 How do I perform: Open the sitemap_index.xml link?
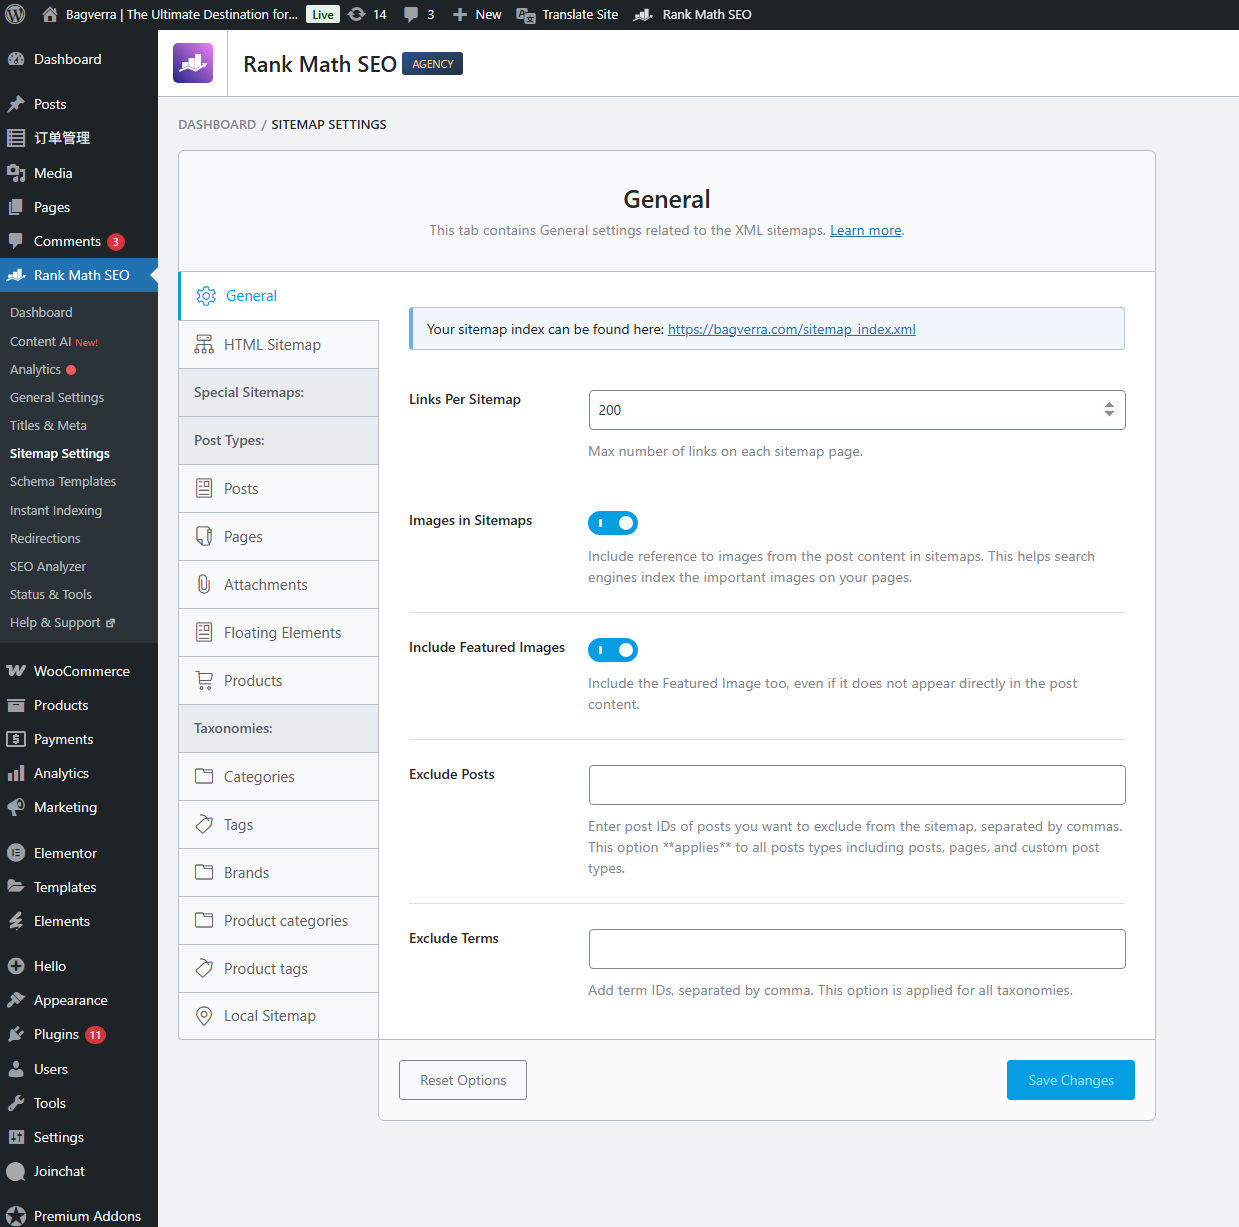coord(791,328)
